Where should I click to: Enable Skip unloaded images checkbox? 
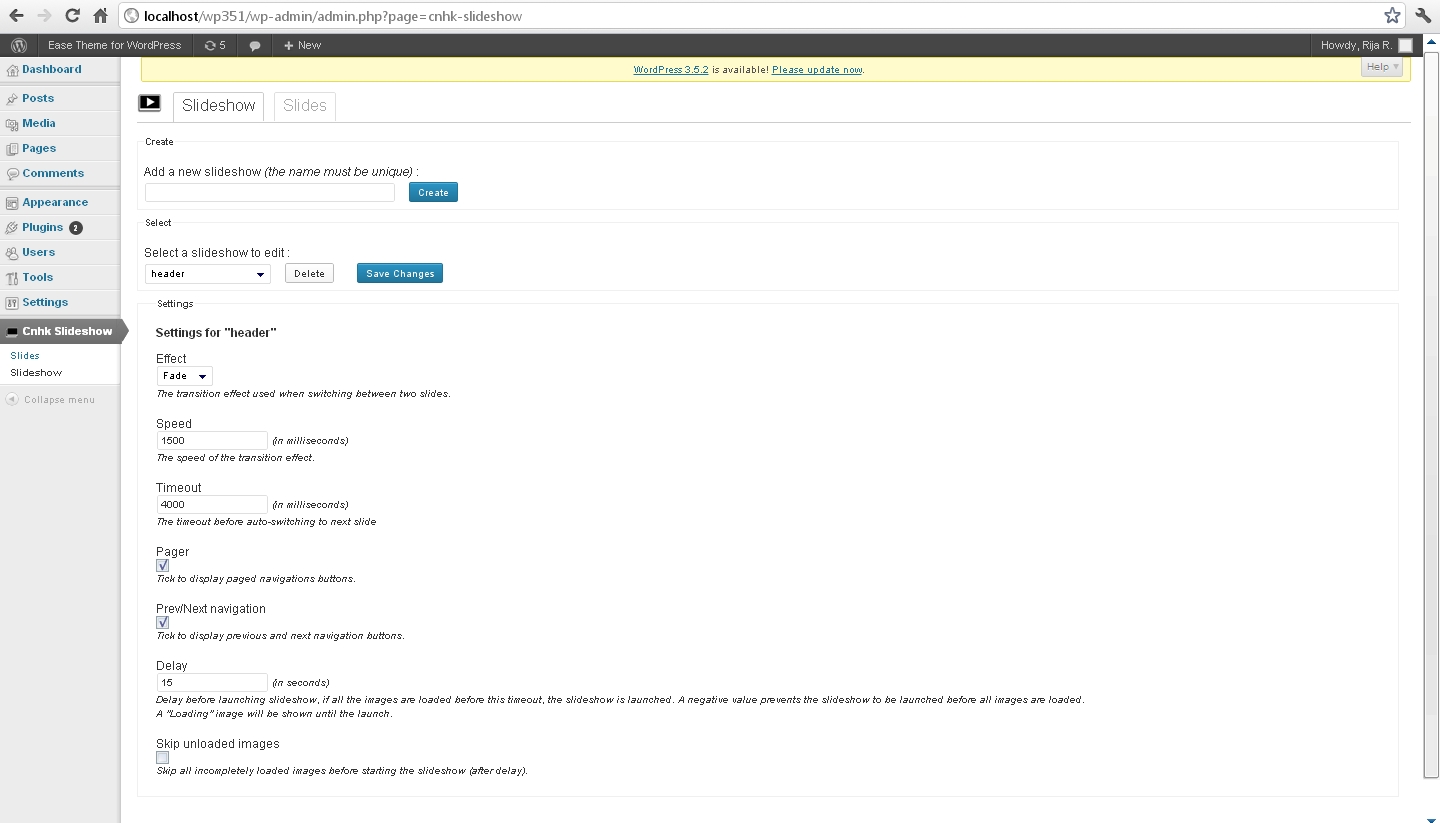pos(163,758)
